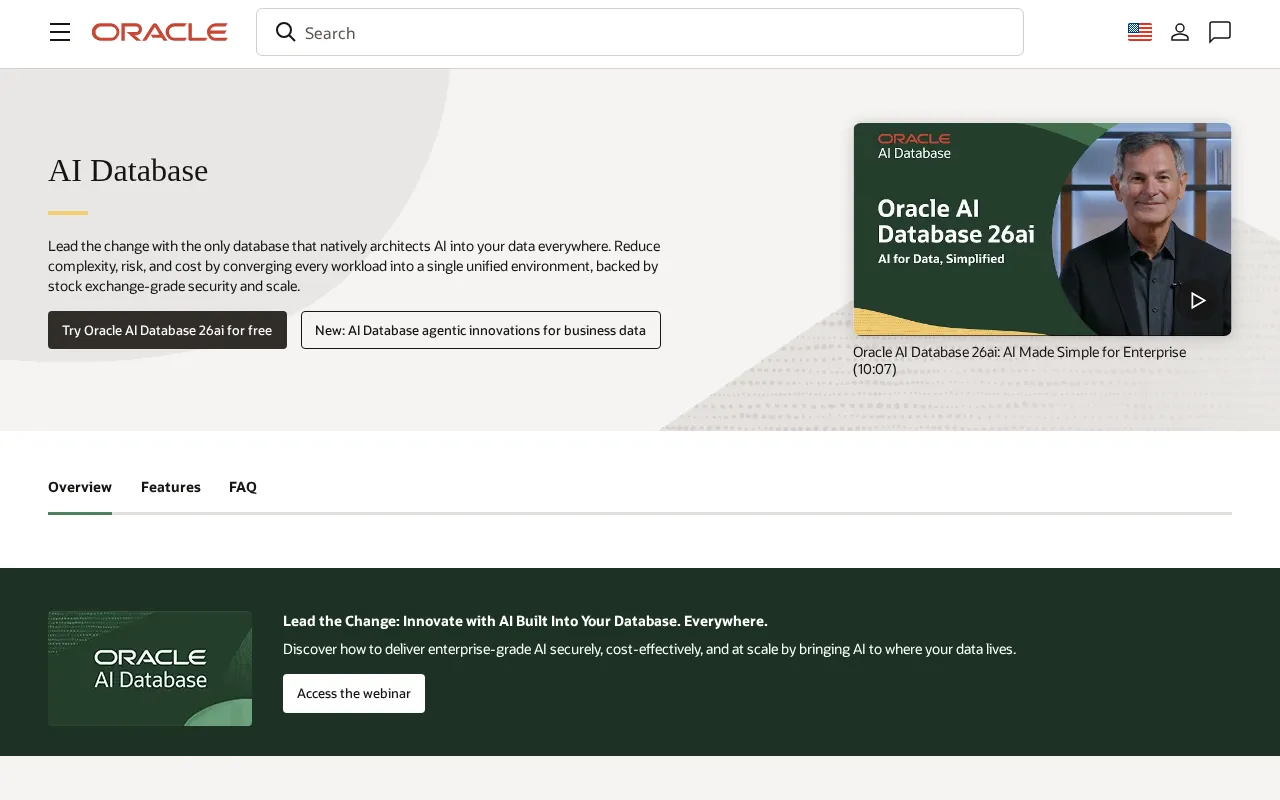Open the Oracle AI Database 26ai video thumbnail
Screen dimensions: 1280x800
[1042, 229]
